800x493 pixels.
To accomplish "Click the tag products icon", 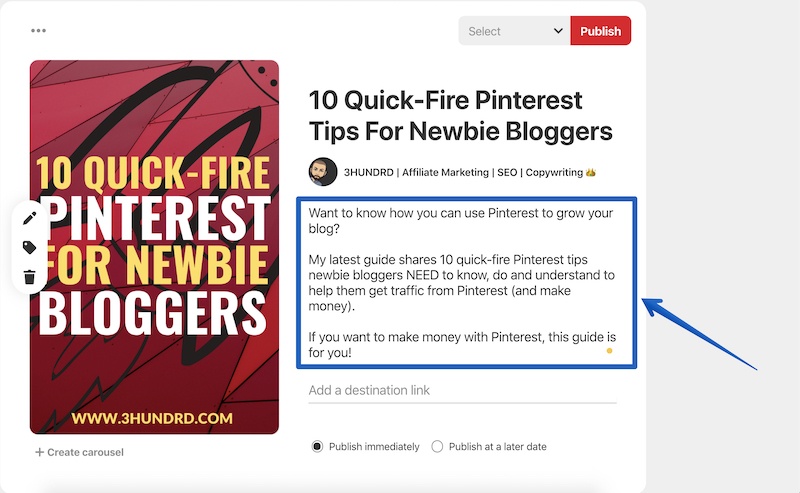I will point(30,248).
